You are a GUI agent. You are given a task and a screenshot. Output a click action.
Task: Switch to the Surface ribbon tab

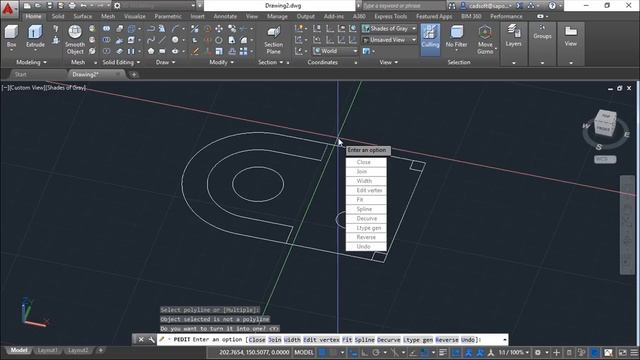click(82, 16)
